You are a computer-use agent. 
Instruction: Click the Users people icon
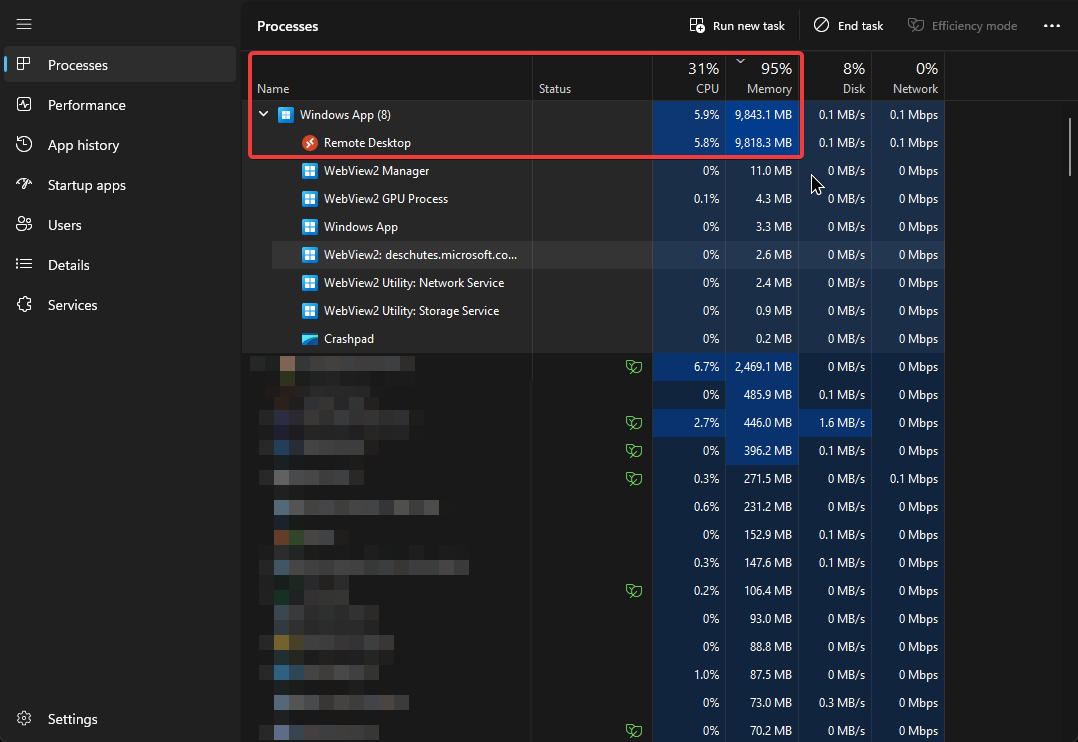pos(24,224)
